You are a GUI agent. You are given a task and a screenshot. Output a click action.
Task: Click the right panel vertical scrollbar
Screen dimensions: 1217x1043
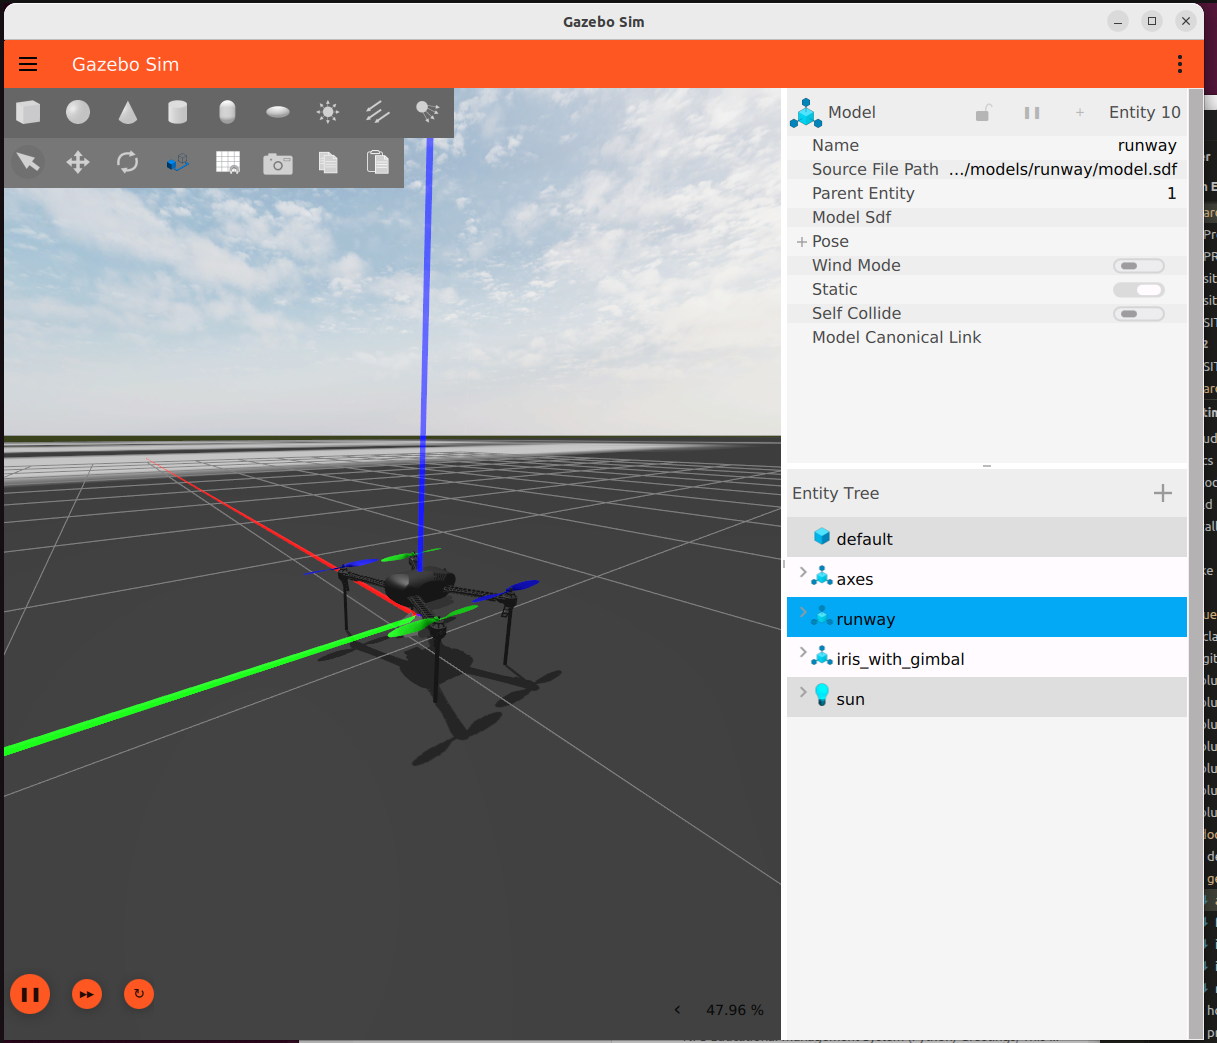[1195, 565]
